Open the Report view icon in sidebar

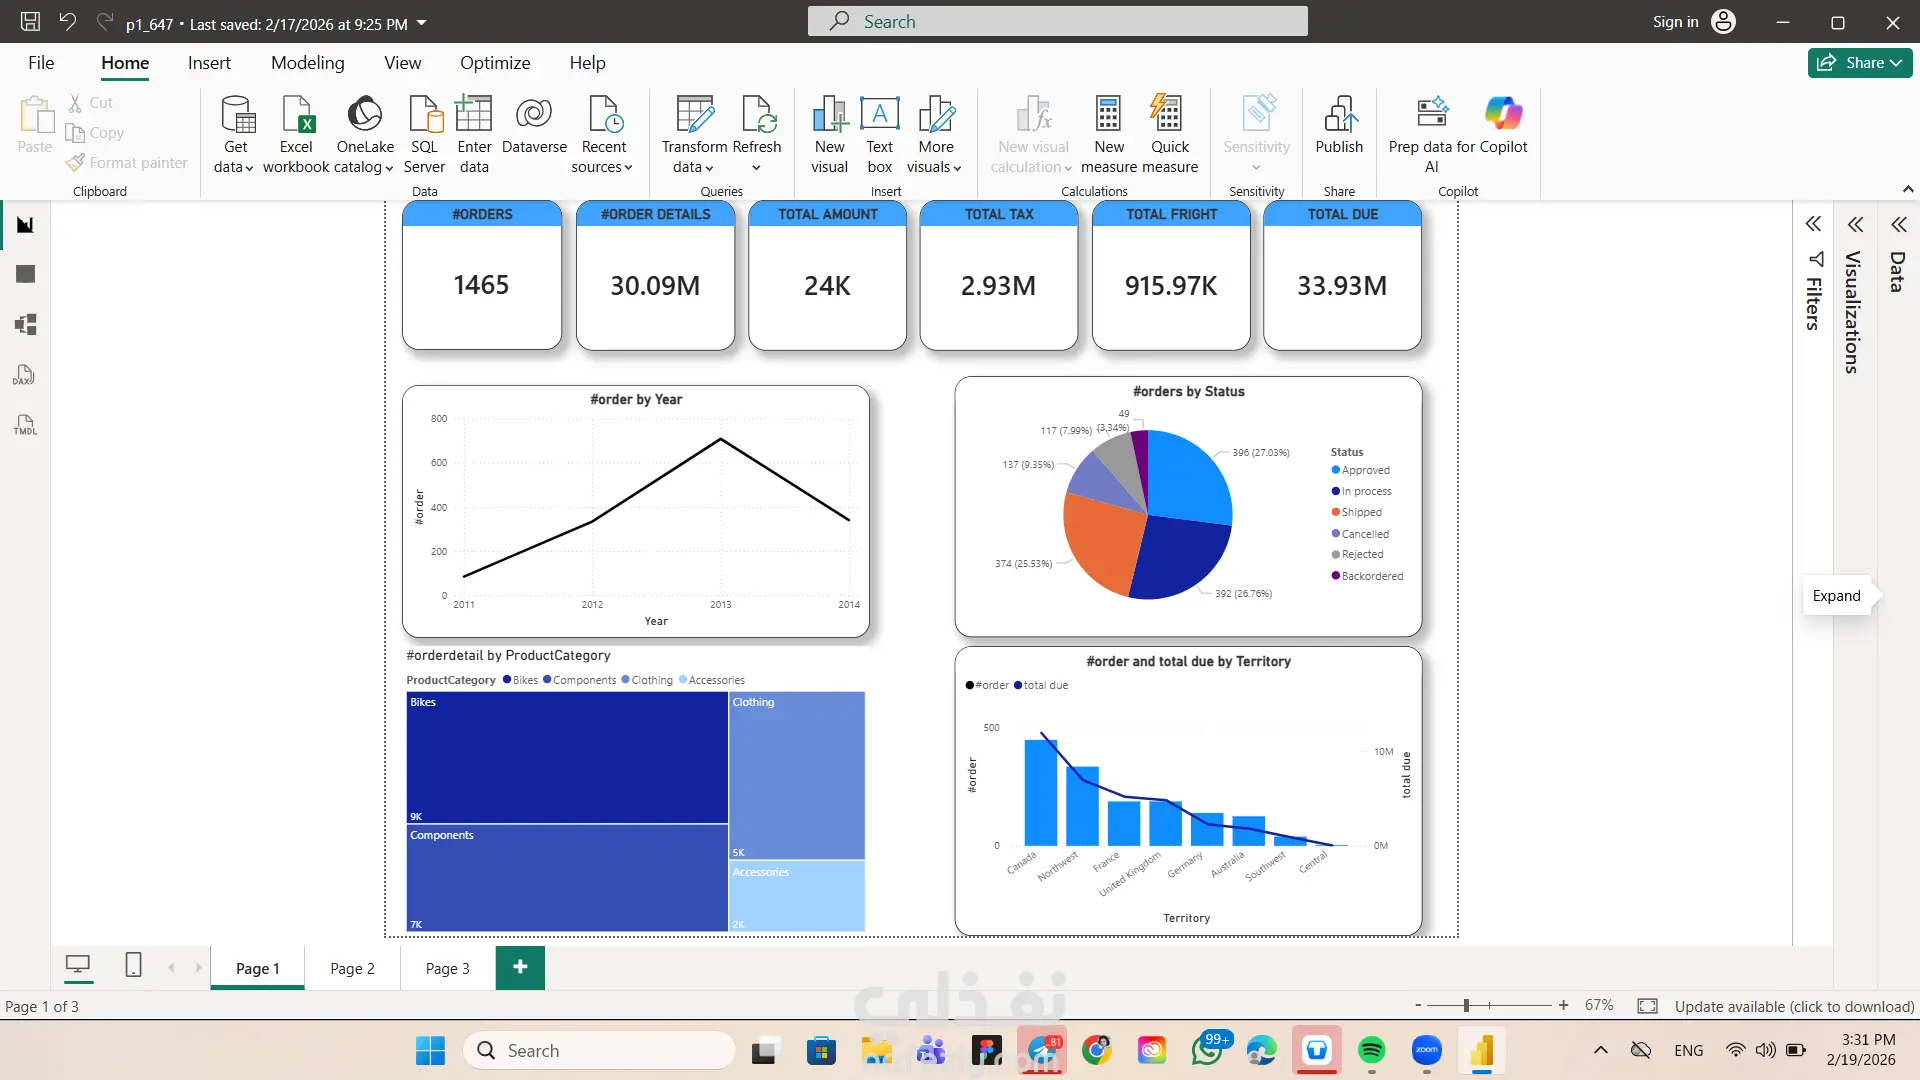pyautogui.click(x=25, y=225)
